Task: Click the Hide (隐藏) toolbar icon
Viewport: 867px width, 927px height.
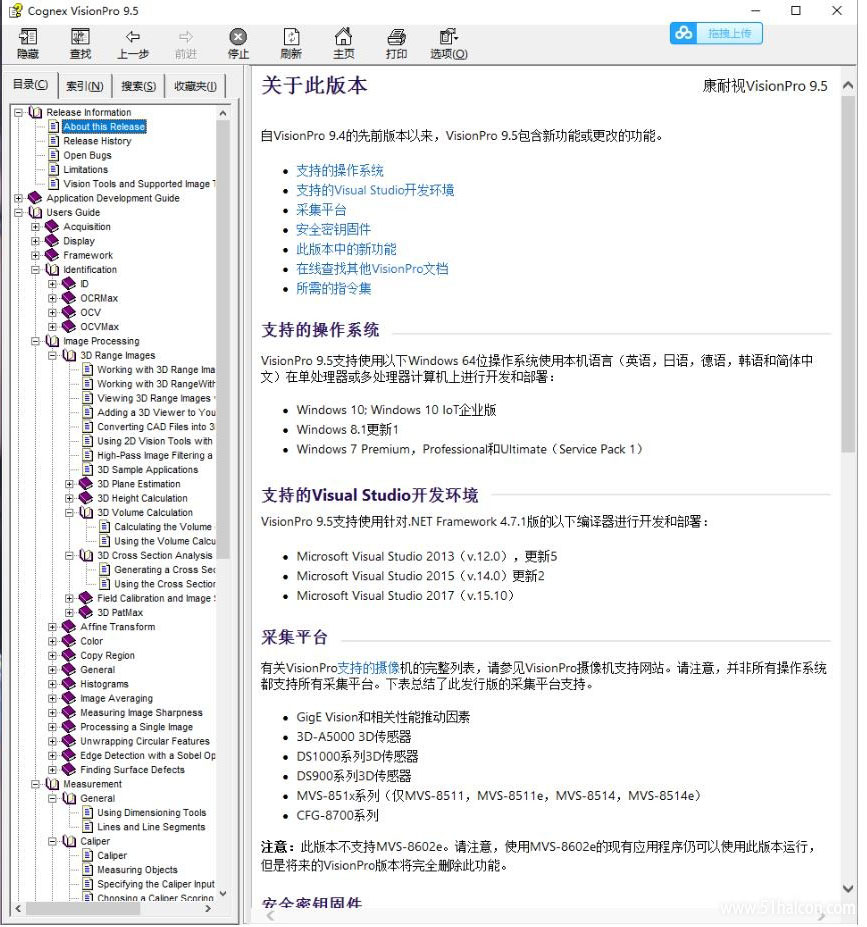Action: click(28, 37)
